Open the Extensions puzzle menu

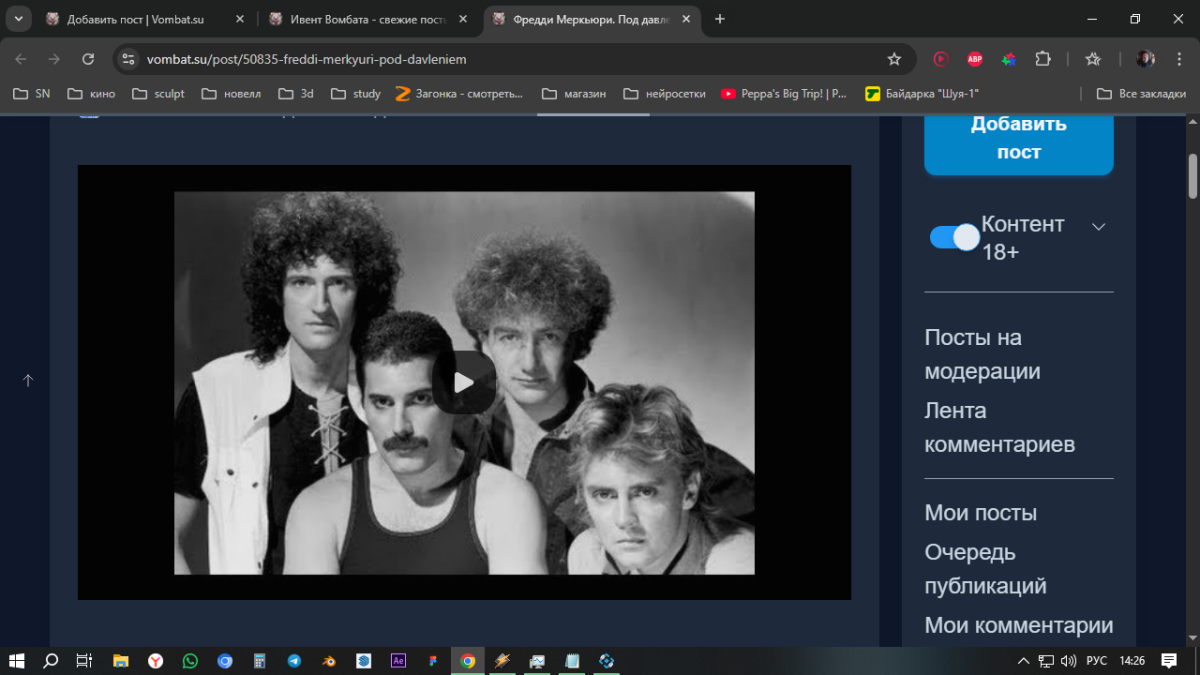pyautogui.click(x=1043, y=59)
